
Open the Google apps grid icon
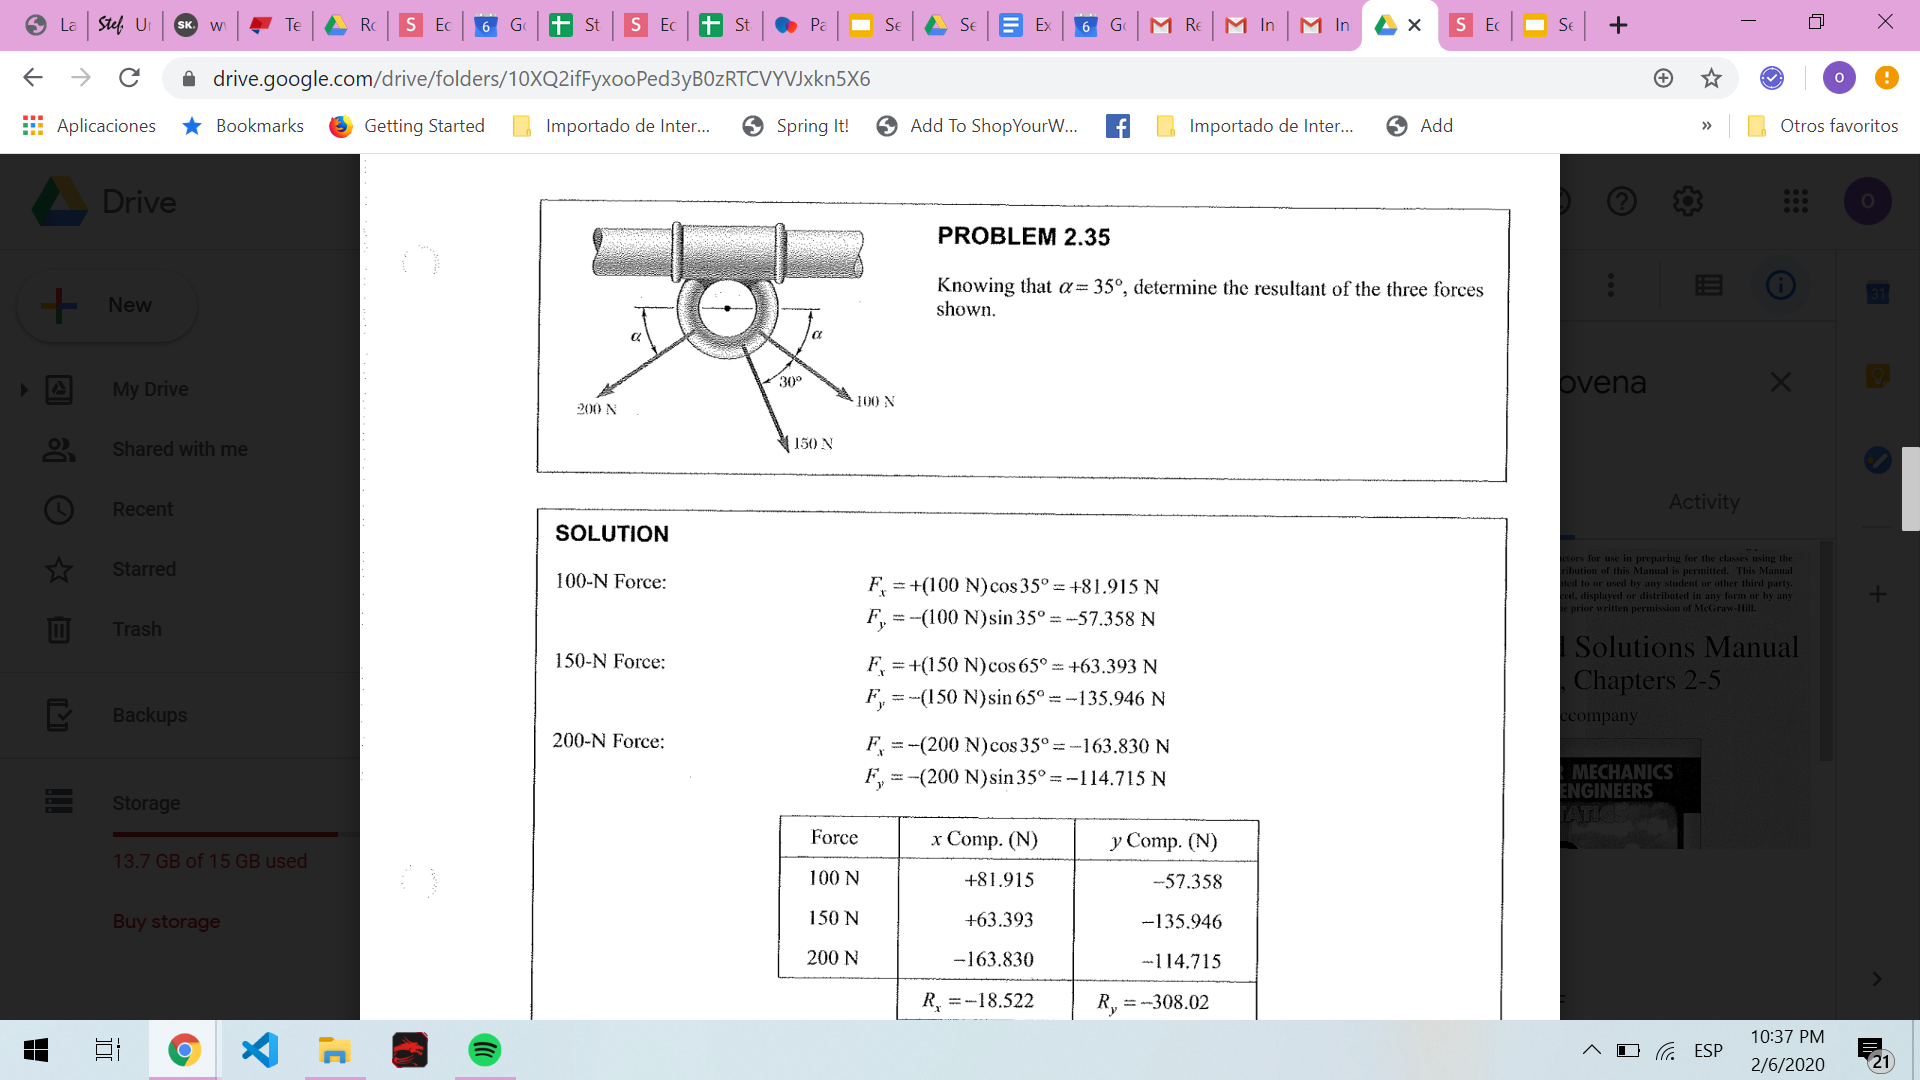pos(1795,202)
